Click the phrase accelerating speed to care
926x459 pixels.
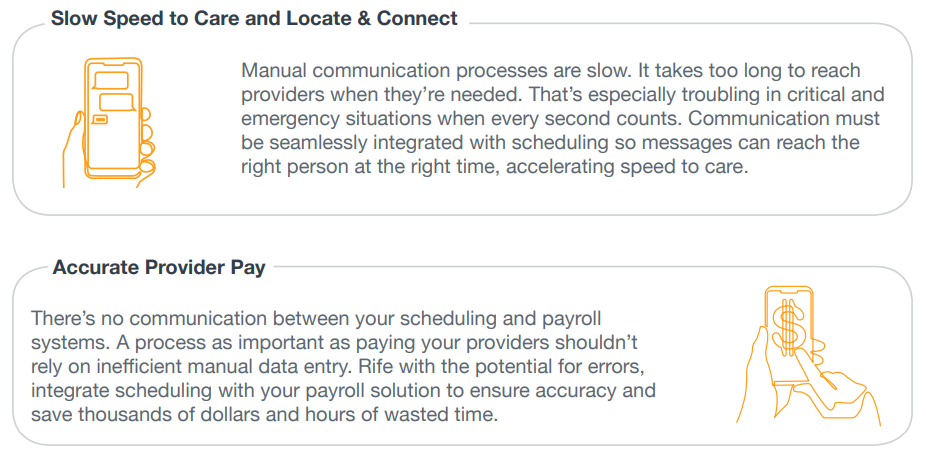(x=628, y=167)
